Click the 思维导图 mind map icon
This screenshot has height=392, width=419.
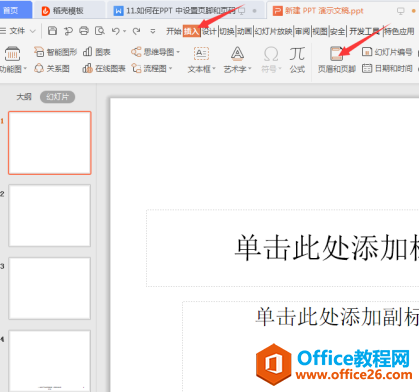(136, 52)
